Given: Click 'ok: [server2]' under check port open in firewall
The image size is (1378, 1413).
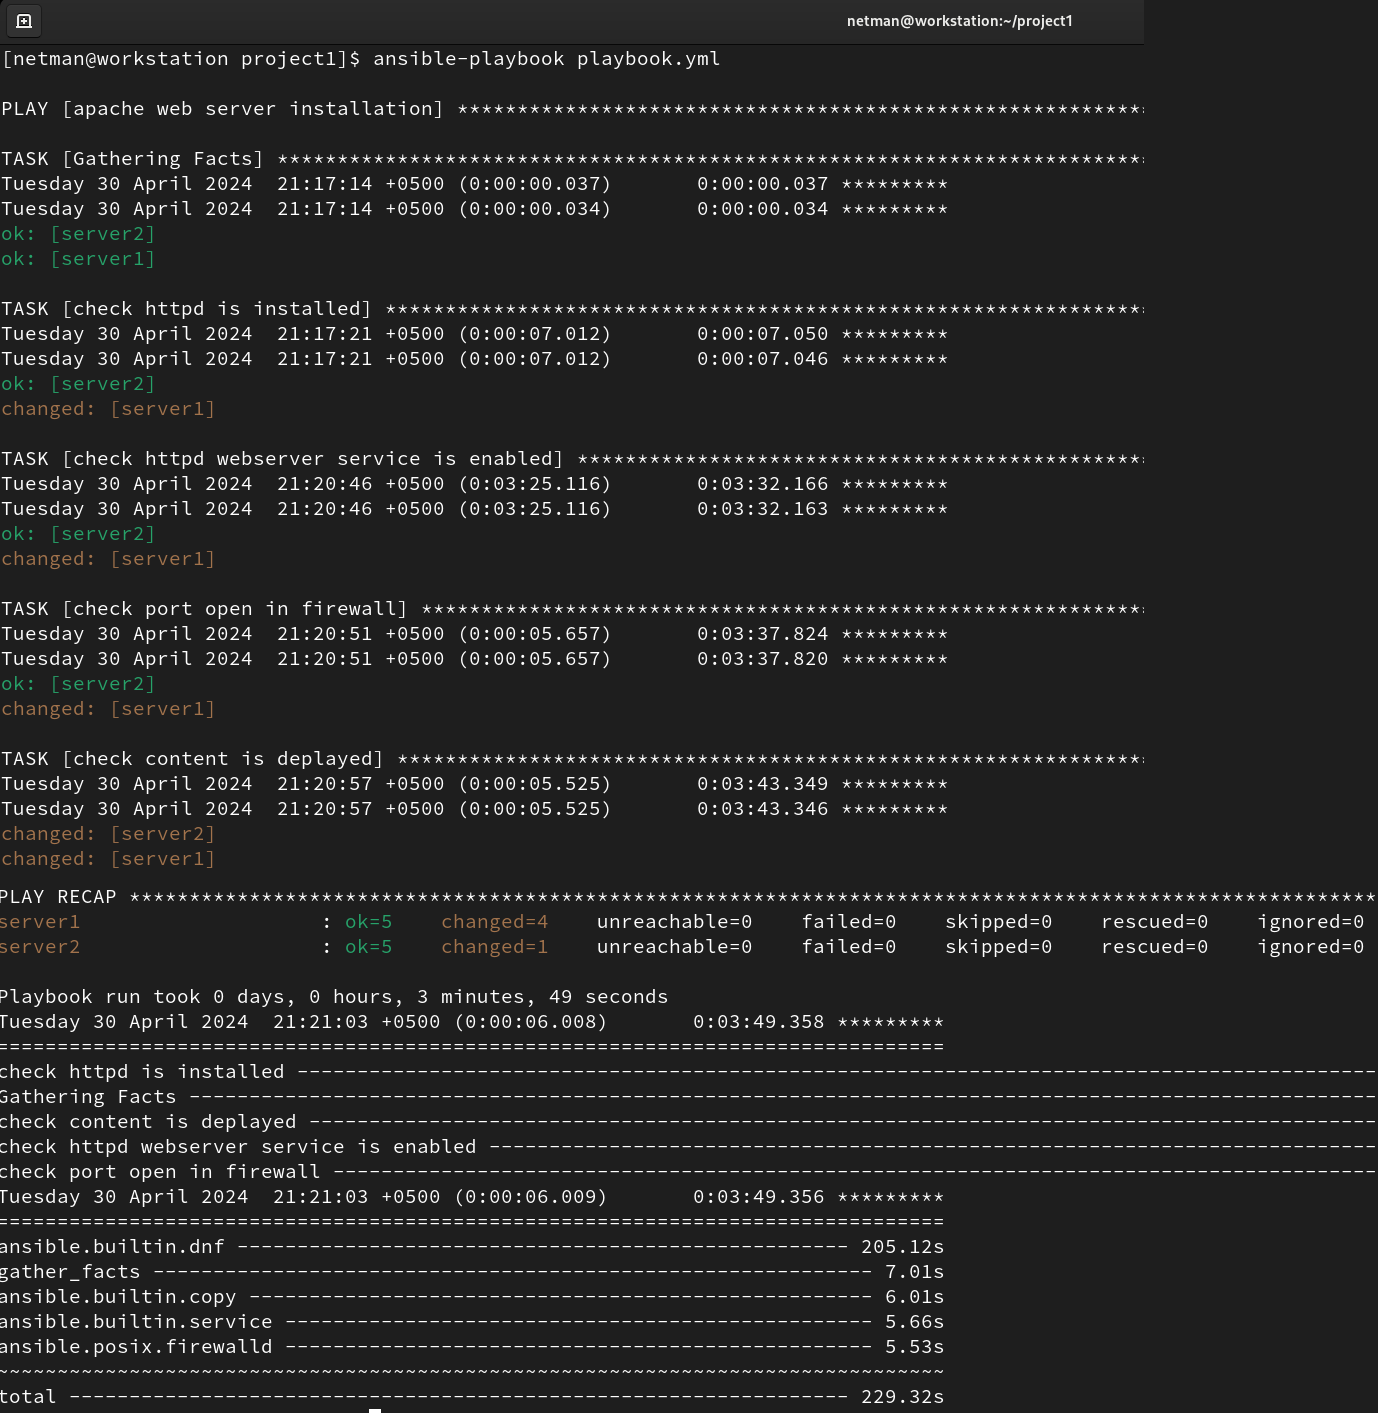Looking at the screenshot, I should (x=78, y=684).
